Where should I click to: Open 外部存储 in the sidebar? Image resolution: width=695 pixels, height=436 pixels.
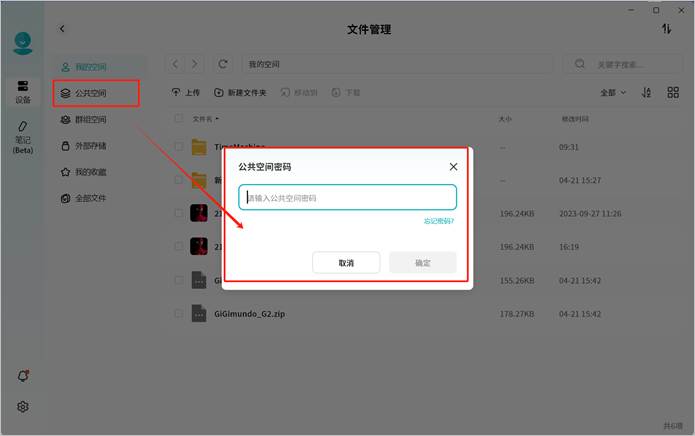(x=90, y=146)
